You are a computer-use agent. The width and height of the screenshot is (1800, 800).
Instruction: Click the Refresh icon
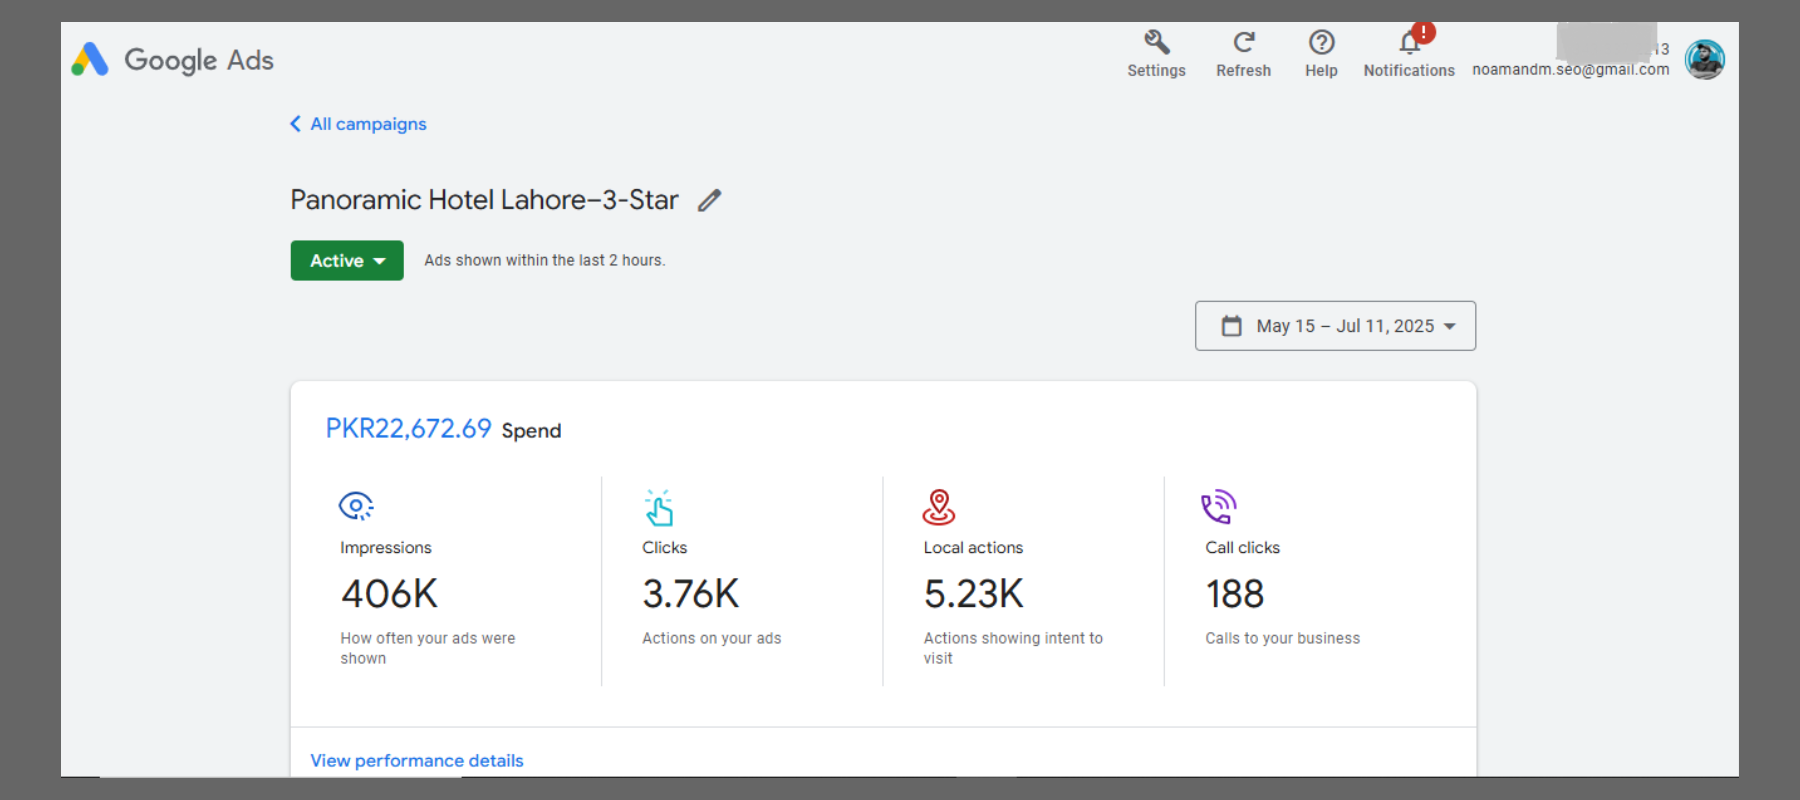tap(1243, 42)
